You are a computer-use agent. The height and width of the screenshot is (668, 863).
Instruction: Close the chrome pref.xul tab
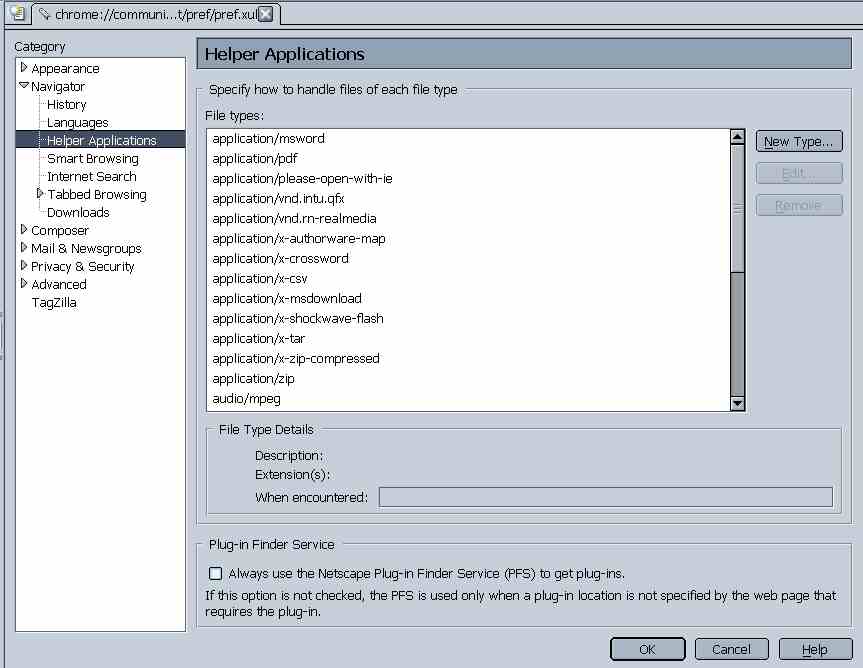pos(266,14)
